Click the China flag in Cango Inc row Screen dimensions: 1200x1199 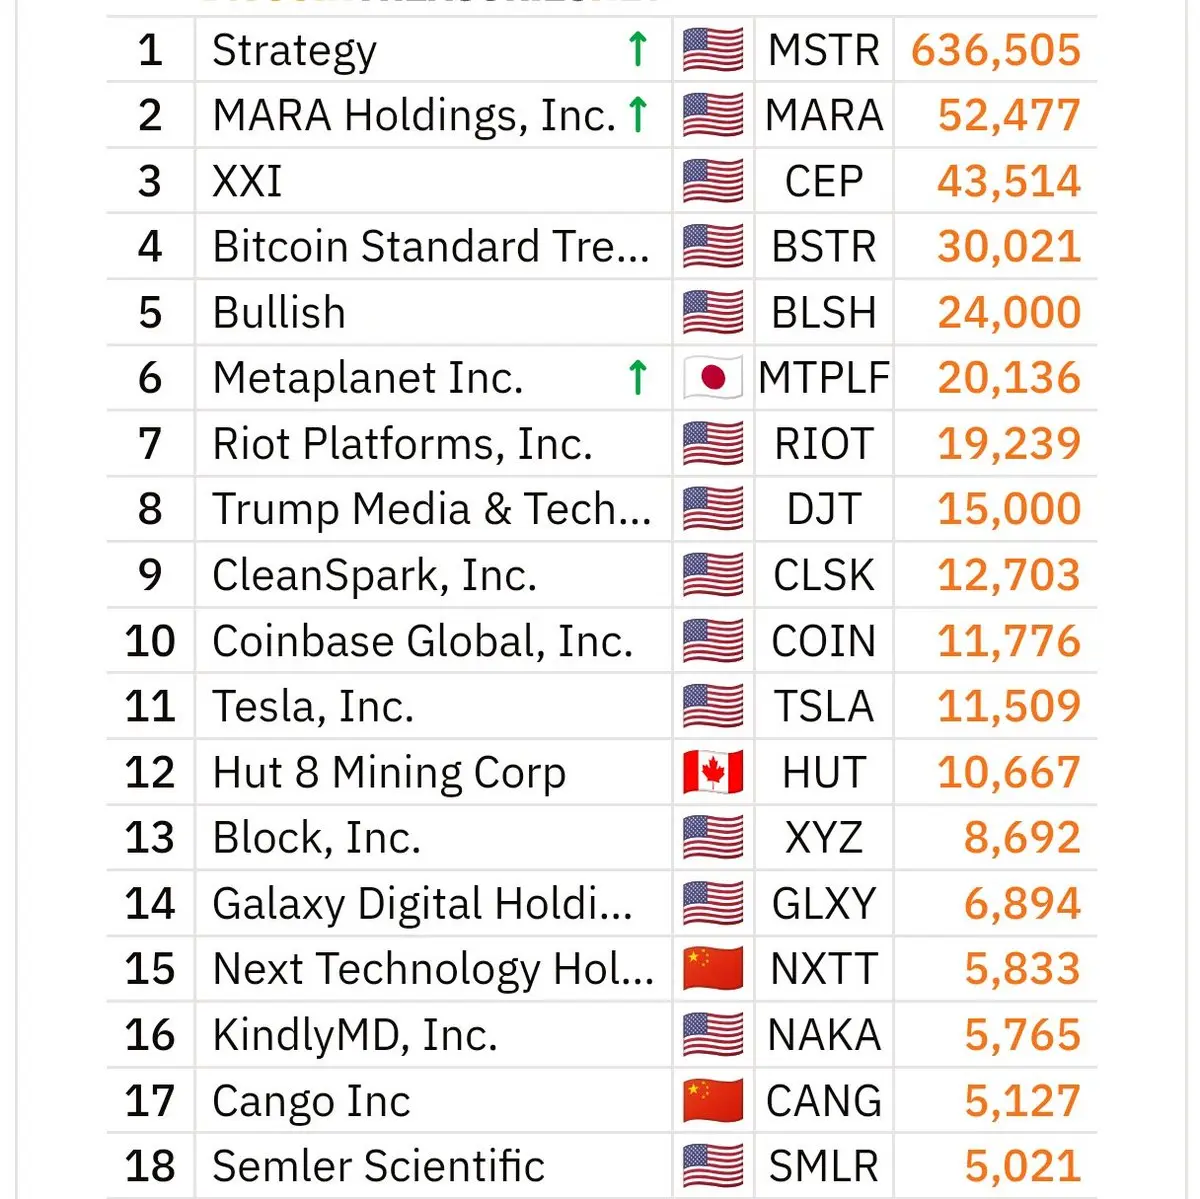(713, 1100)
